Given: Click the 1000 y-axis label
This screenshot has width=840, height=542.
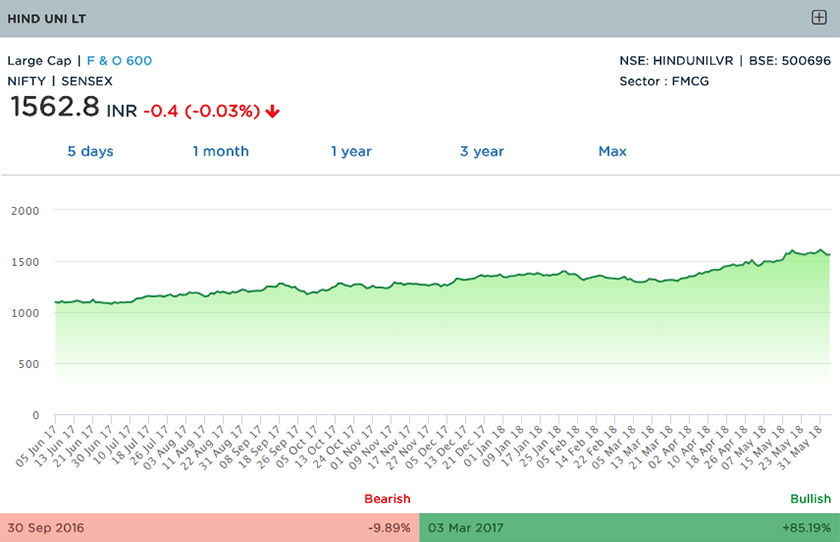Looking at the screenshot, I should (25, 313).
